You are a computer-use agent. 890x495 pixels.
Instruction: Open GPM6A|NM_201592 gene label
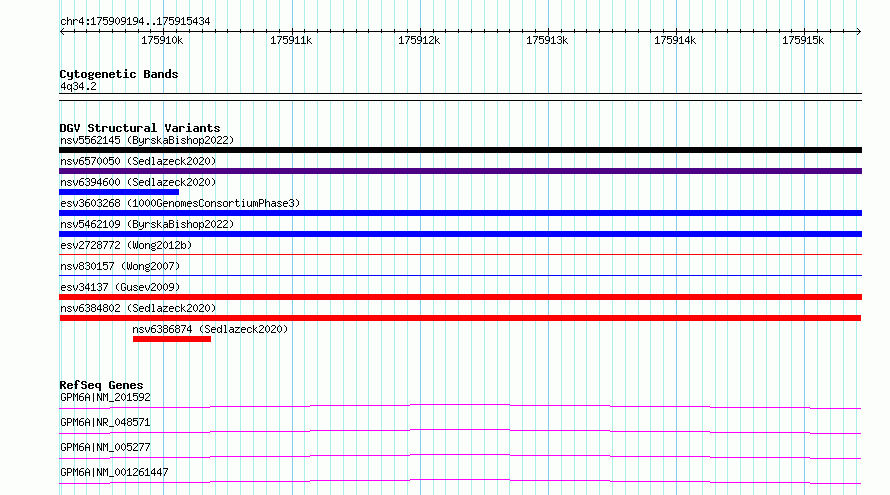click(x=105, y=397)
